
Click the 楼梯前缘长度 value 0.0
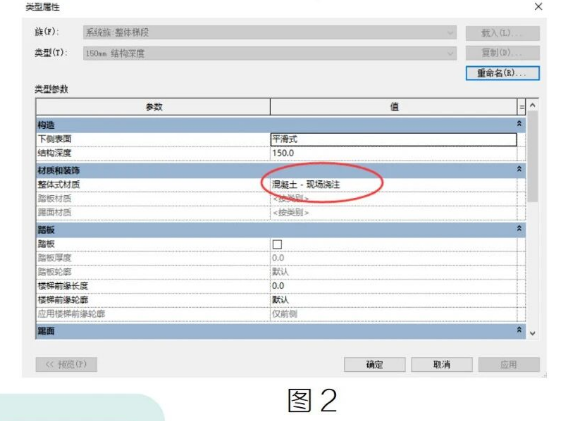pyautogui.click(x=394, y=286)
